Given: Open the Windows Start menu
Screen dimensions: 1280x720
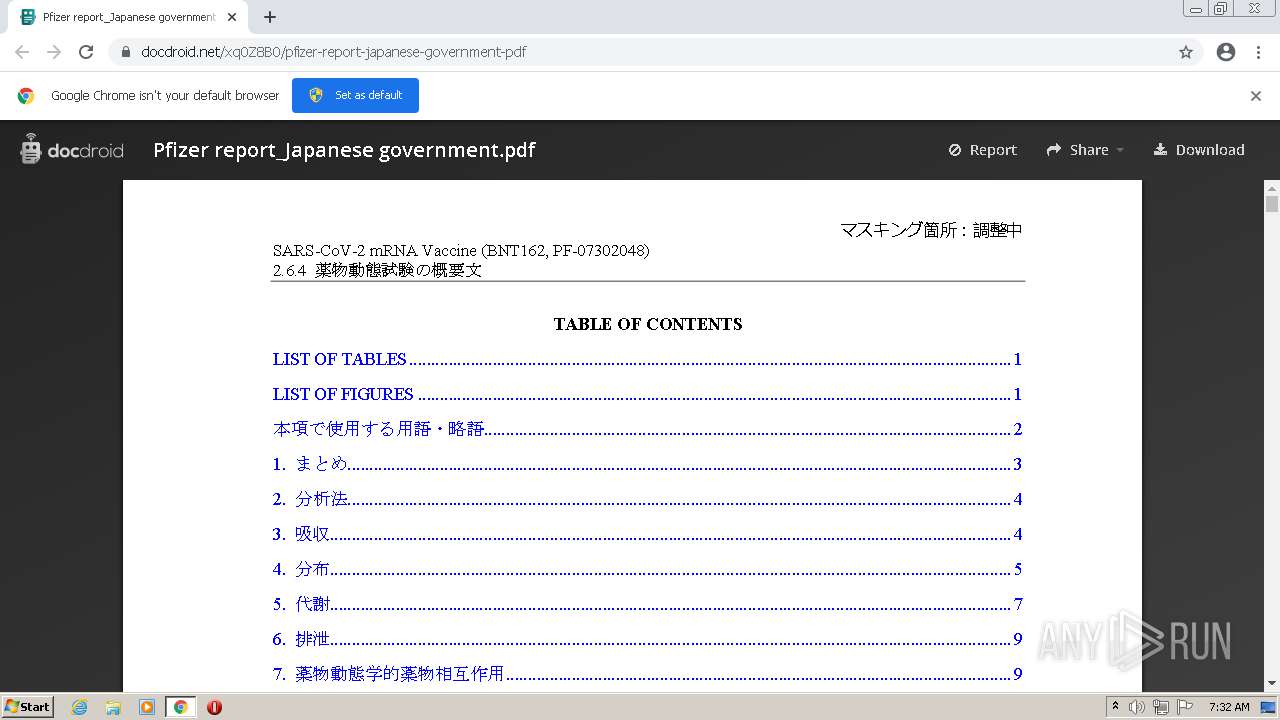Looking at the screenshot, I should [x=27, y=706].
